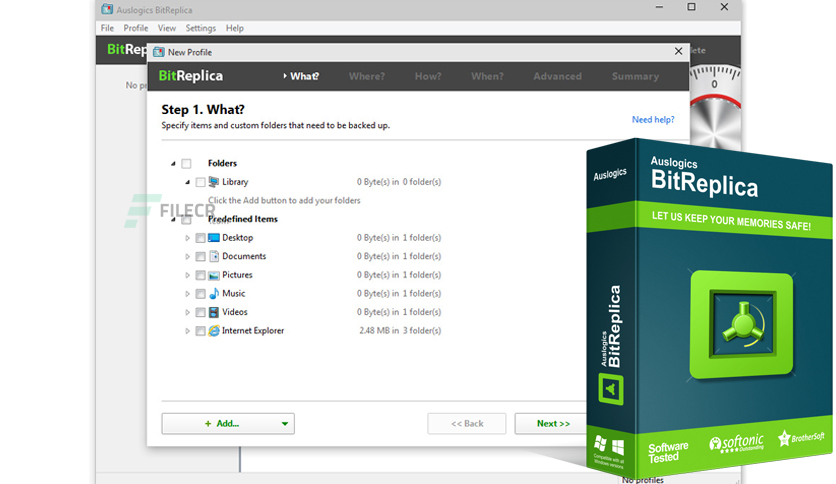Viewport: 836px width, 484px height.
Task: Check the Videos checkbox
Action: click(x=200, y=312)
